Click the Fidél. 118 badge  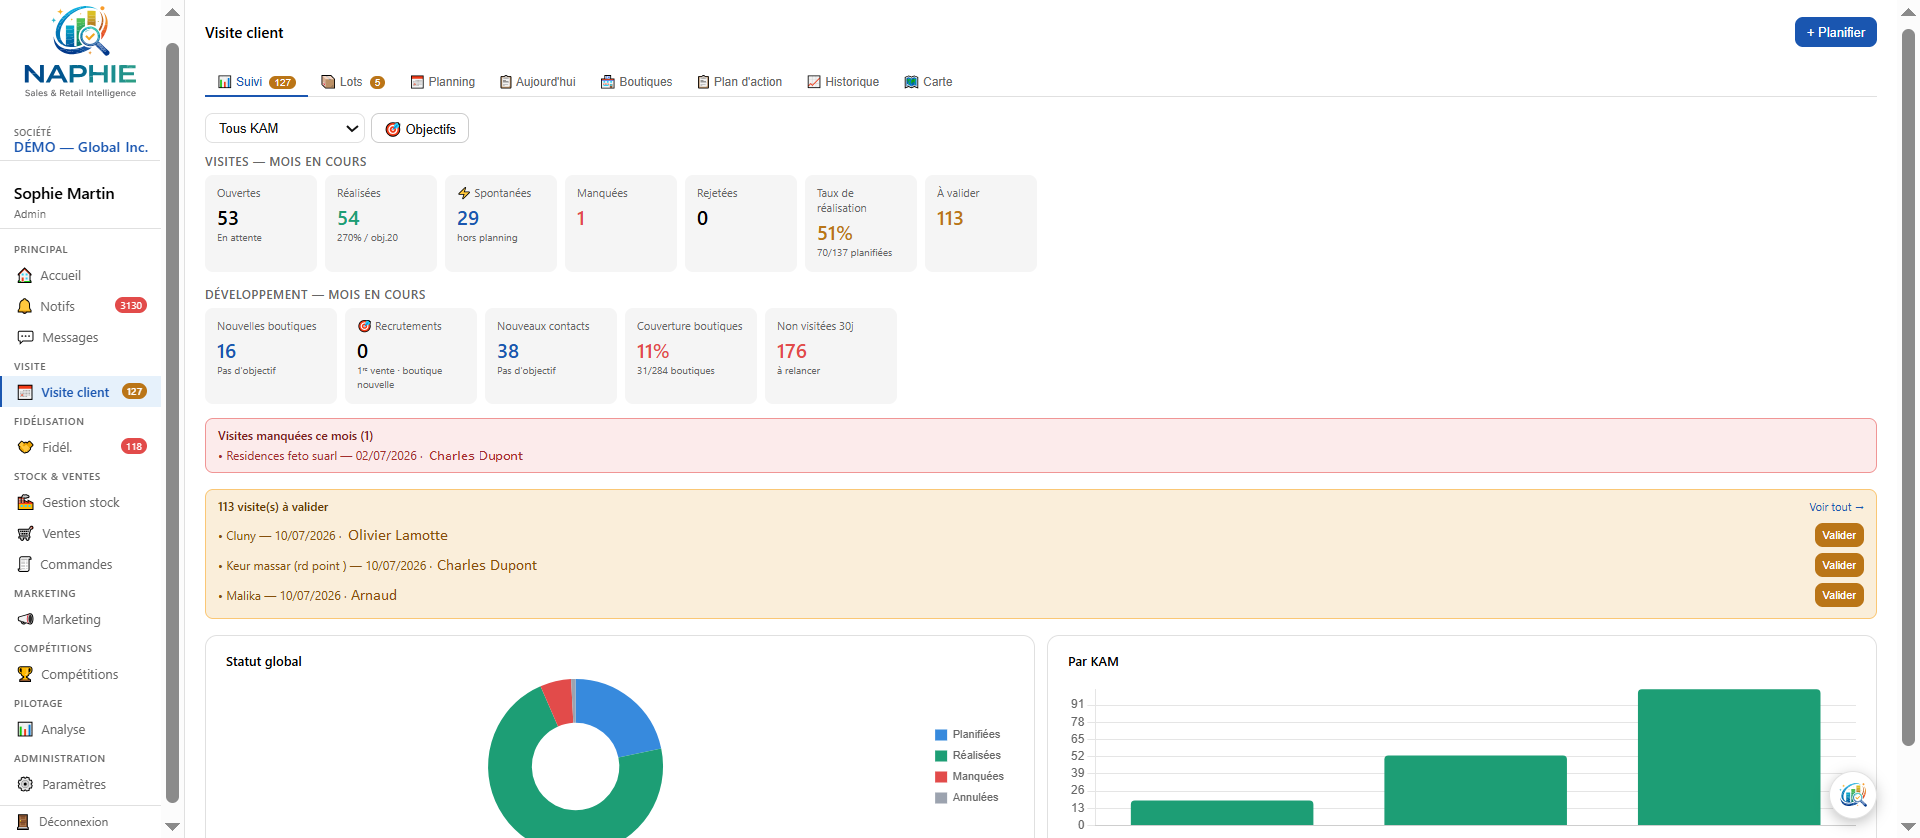pos(134,446)
